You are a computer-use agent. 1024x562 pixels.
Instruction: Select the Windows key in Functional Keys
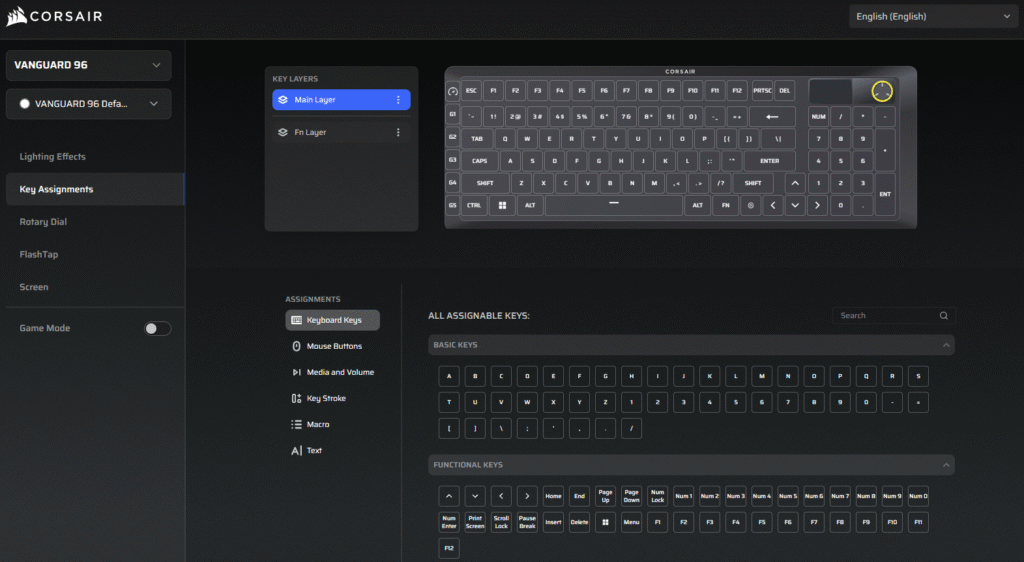tap(605, 521)
